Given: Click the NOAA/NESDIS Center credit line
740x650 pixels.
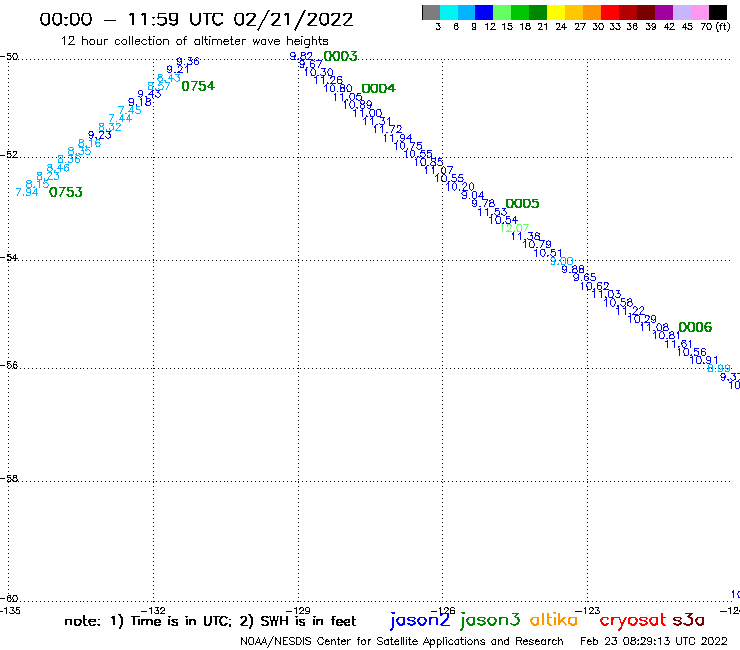Looking at the screenshot, I should pyautogui.click(x=402, y=641).
